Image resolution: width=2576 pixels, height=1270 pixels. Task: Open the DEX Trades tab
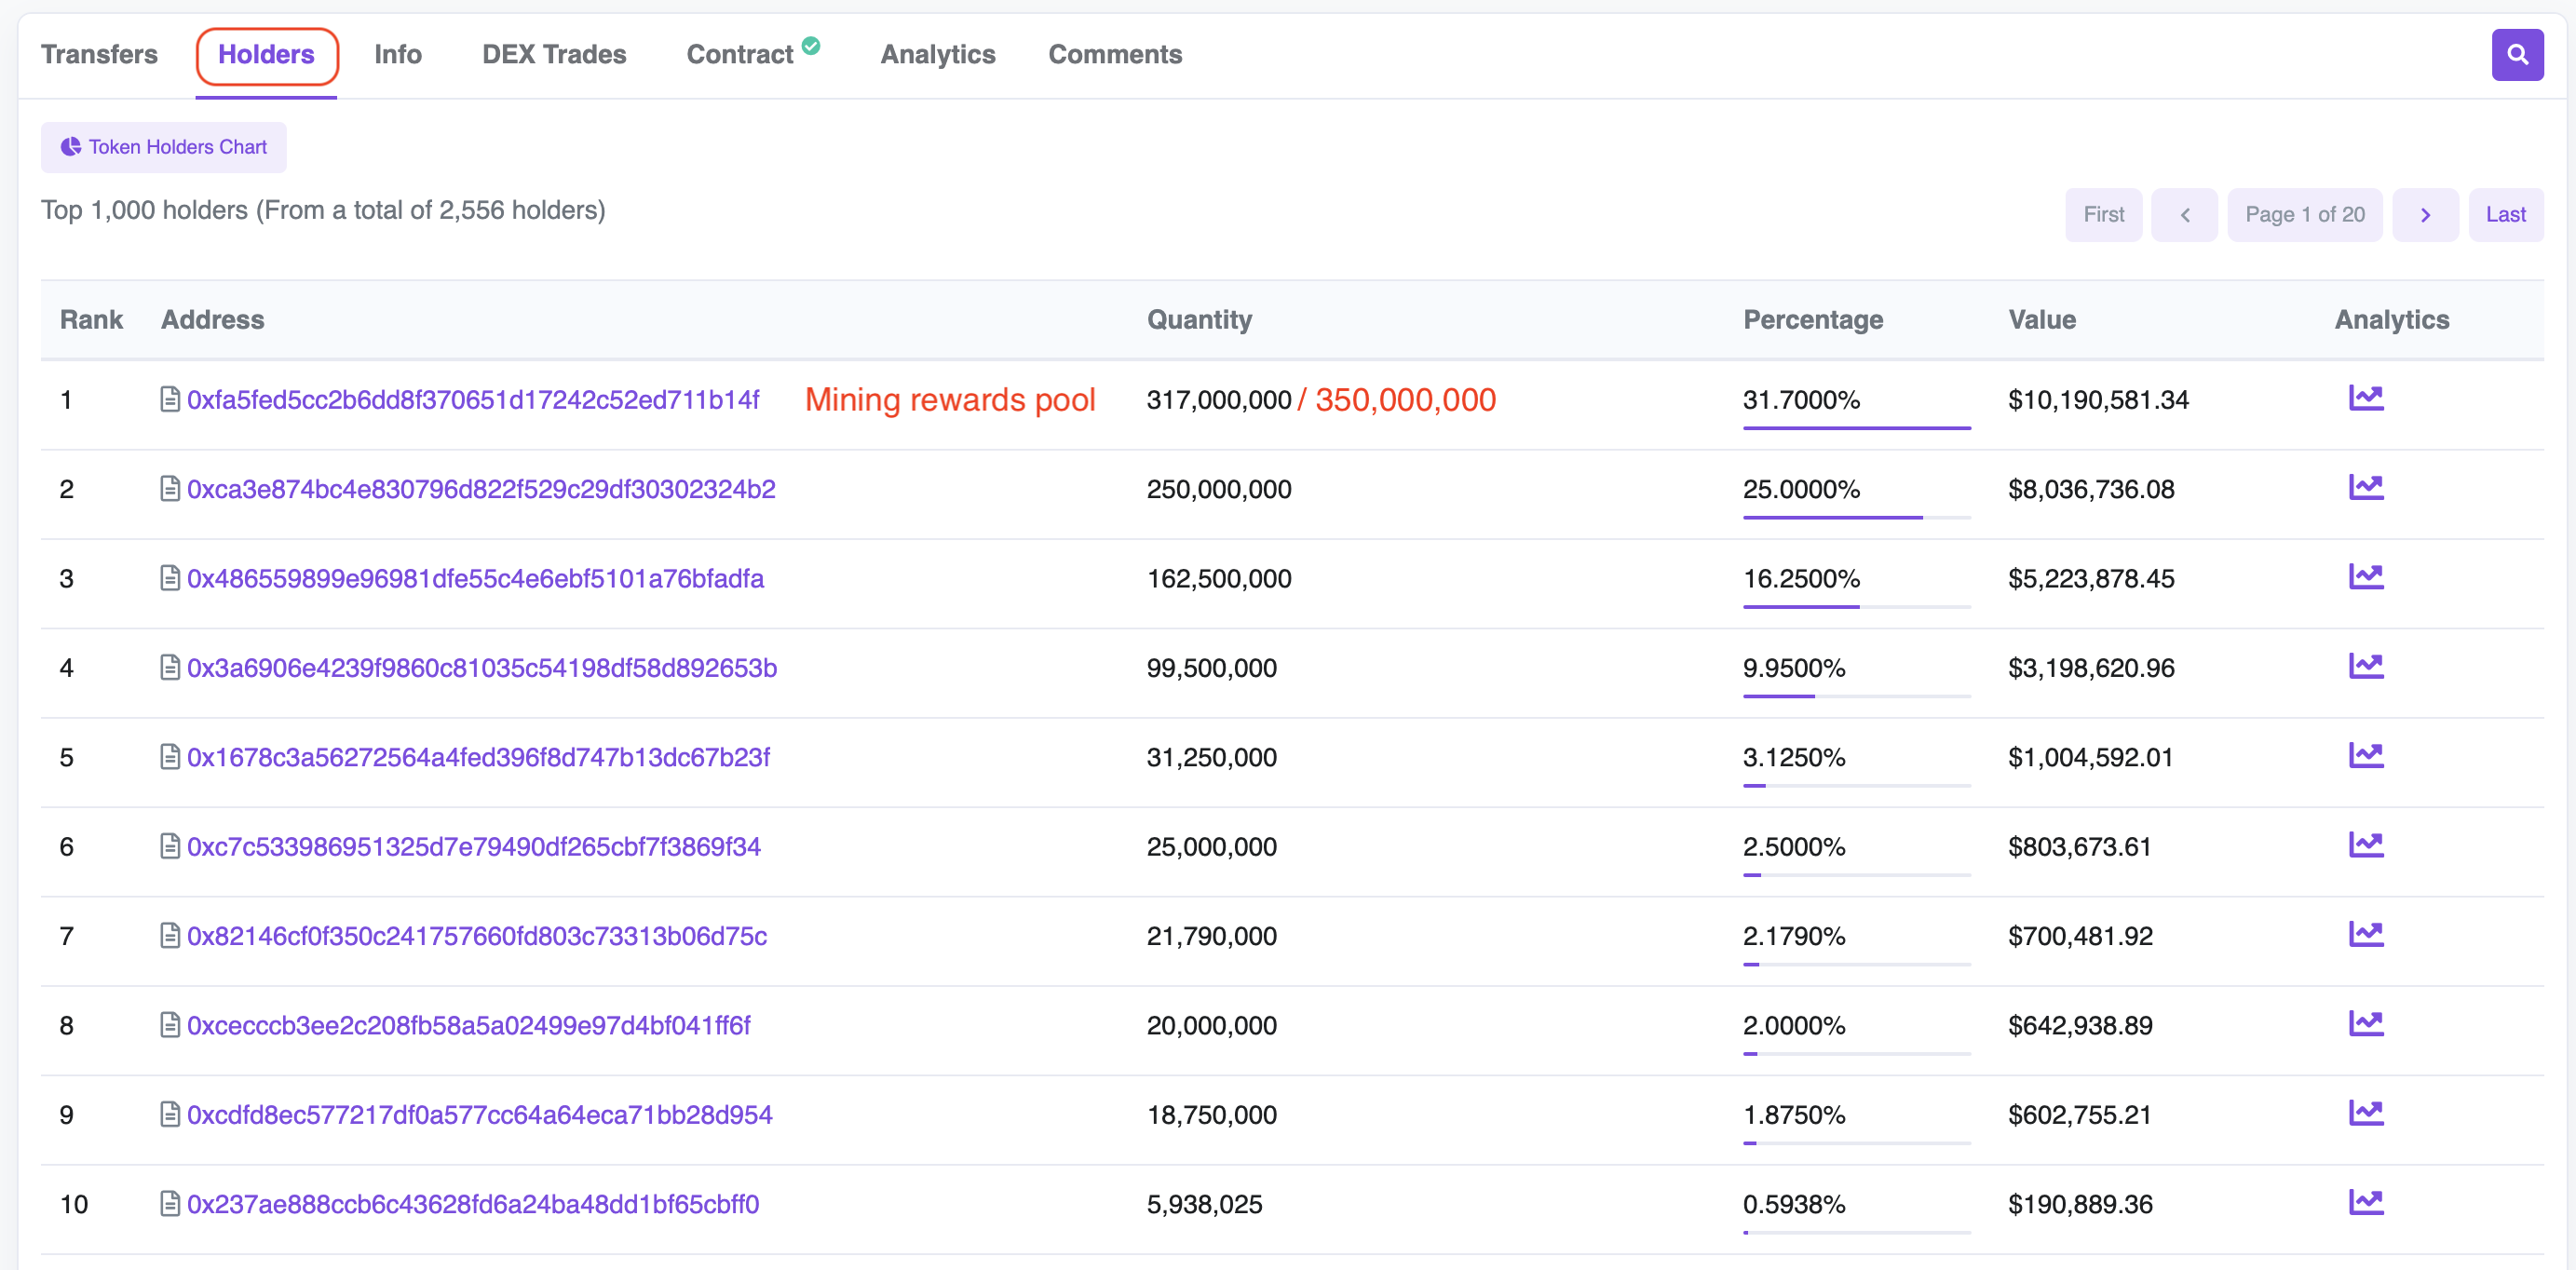click(554, 55)
